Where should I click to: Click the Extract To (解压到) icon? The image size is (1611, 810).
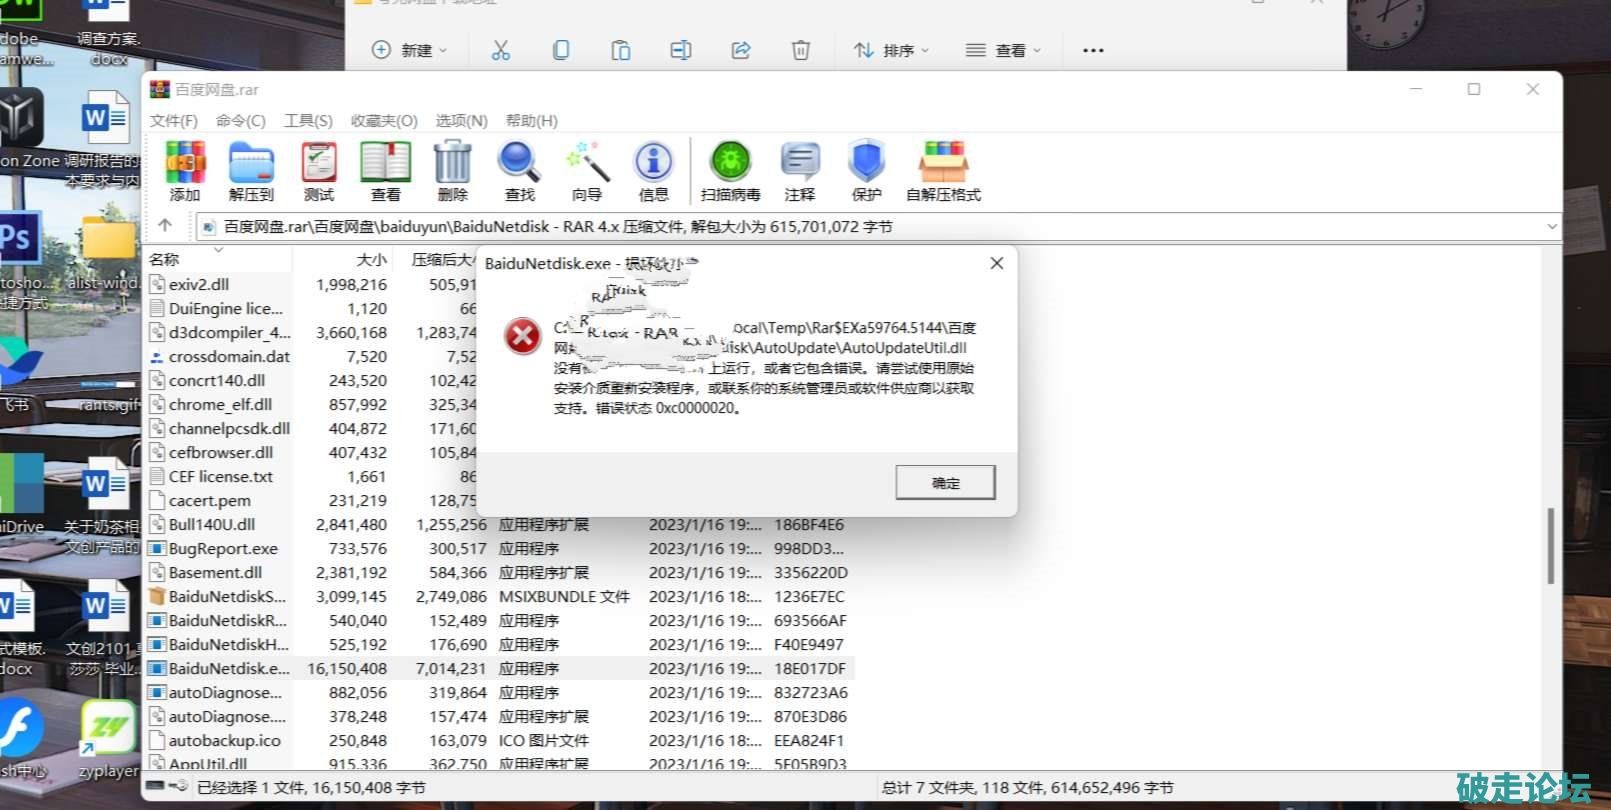click(251, 170)
